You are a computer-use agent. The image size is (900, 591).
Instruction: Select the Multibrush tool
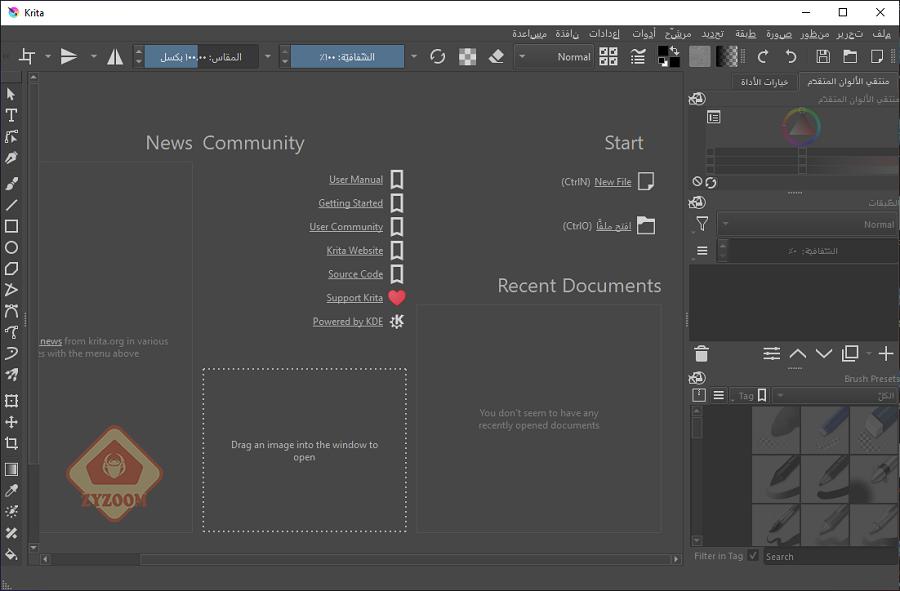pyautogui.click(x=11, y=375)
